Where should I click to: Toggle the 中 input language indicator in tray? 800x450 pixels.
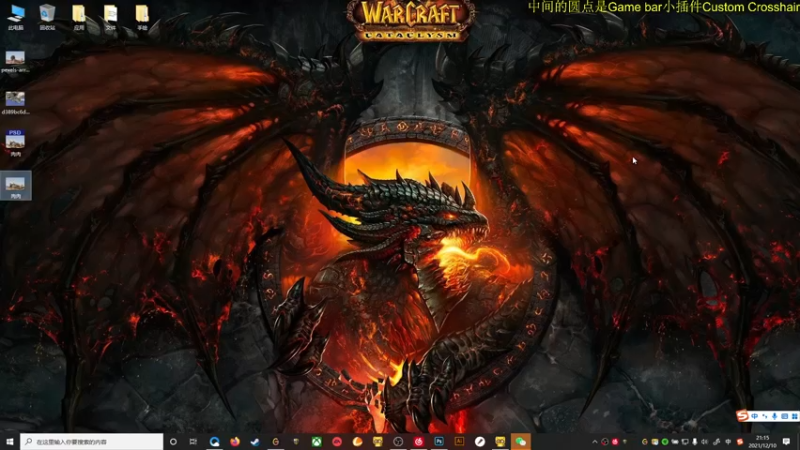pyautogui.click(x=728, y=442)
